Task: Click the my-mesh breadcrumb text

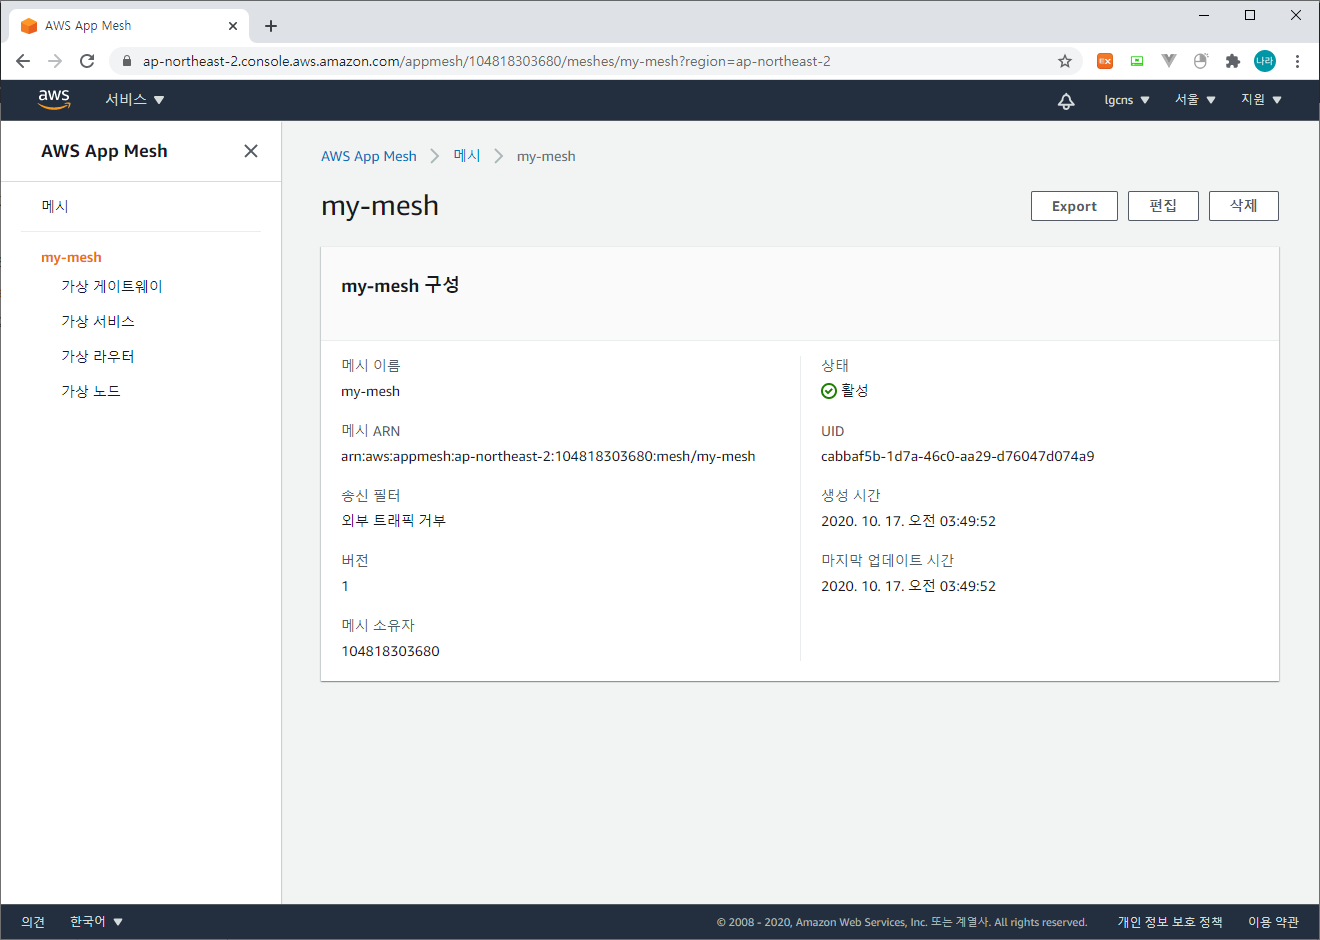Action: pos(546,156)
